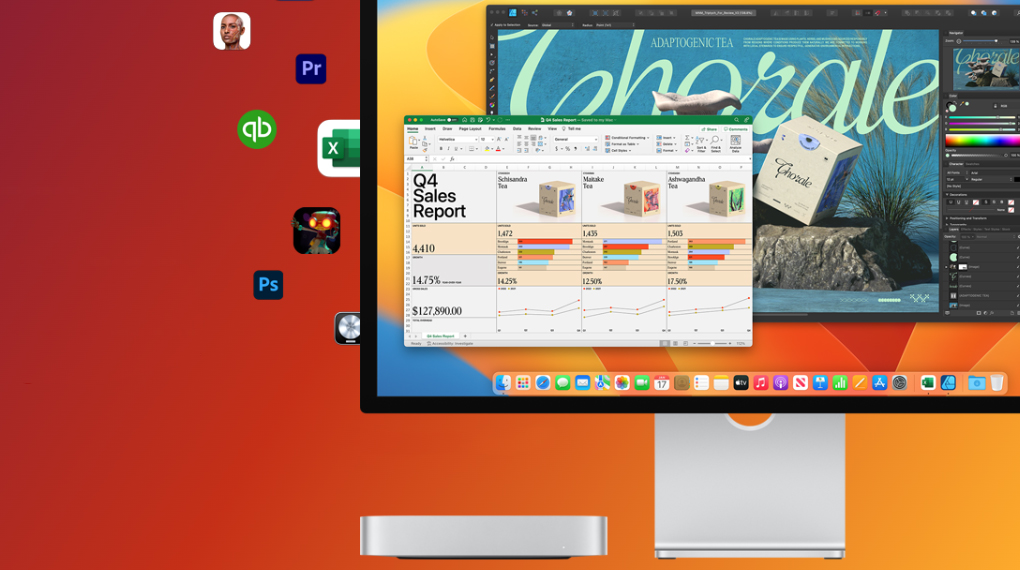Click the fx insert function icon
This screenshot has width=1020, height=570.
[x=451, y=159]
